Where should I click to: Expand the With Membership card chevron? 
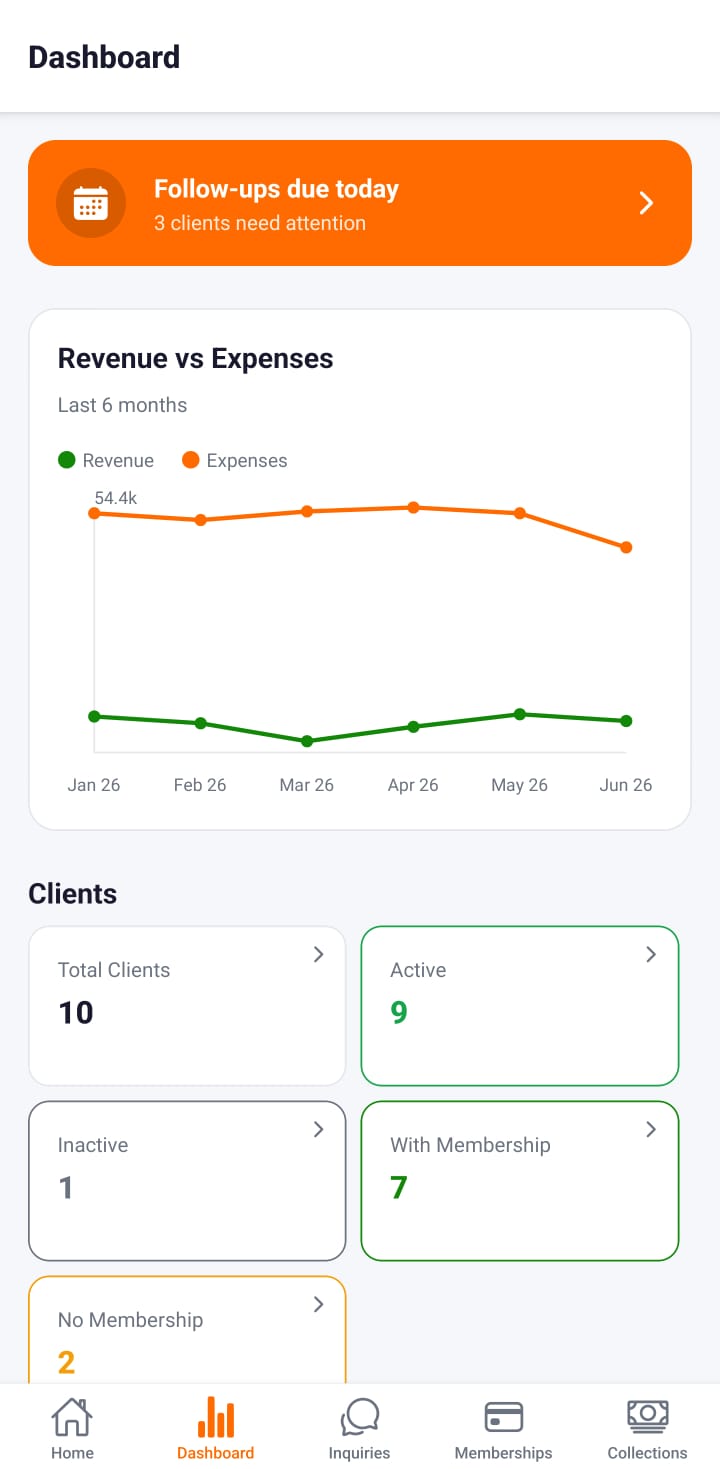(x=651, y=1129)
